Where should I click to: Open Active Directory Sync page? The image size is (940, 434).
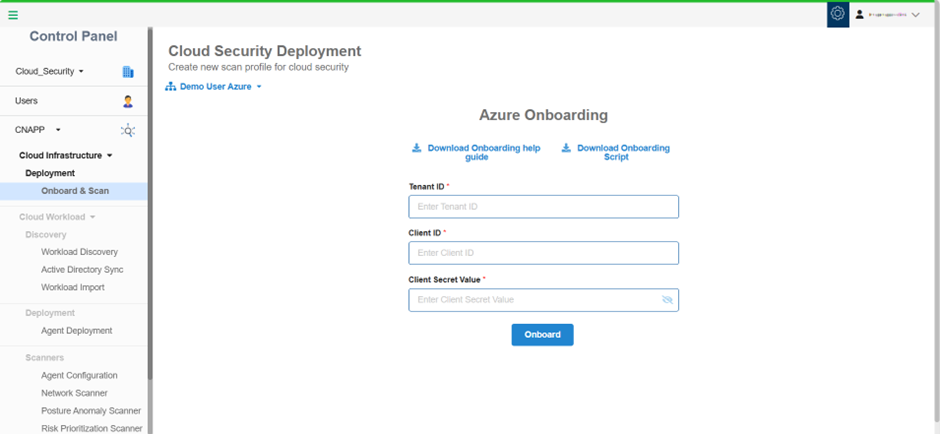click(x=82, y=270)
